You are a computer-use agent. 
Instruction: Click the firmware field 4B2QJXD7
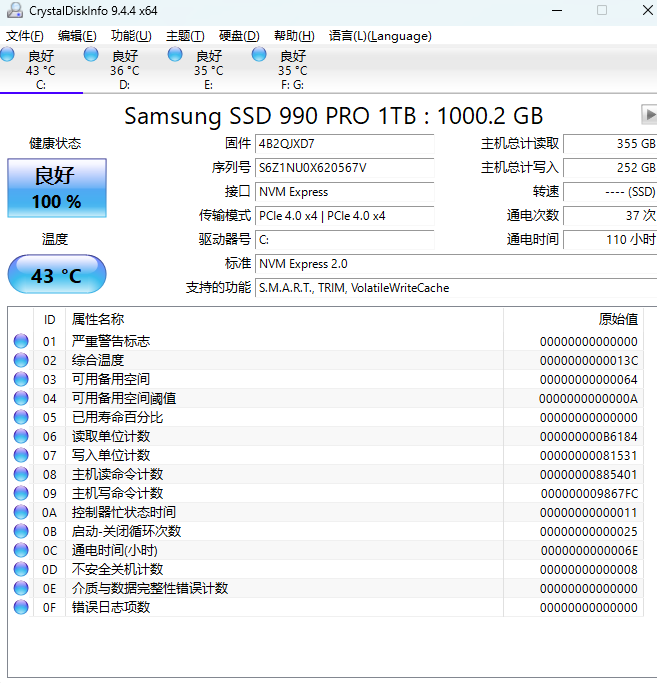pyautogui.click(x=345, y=144)
